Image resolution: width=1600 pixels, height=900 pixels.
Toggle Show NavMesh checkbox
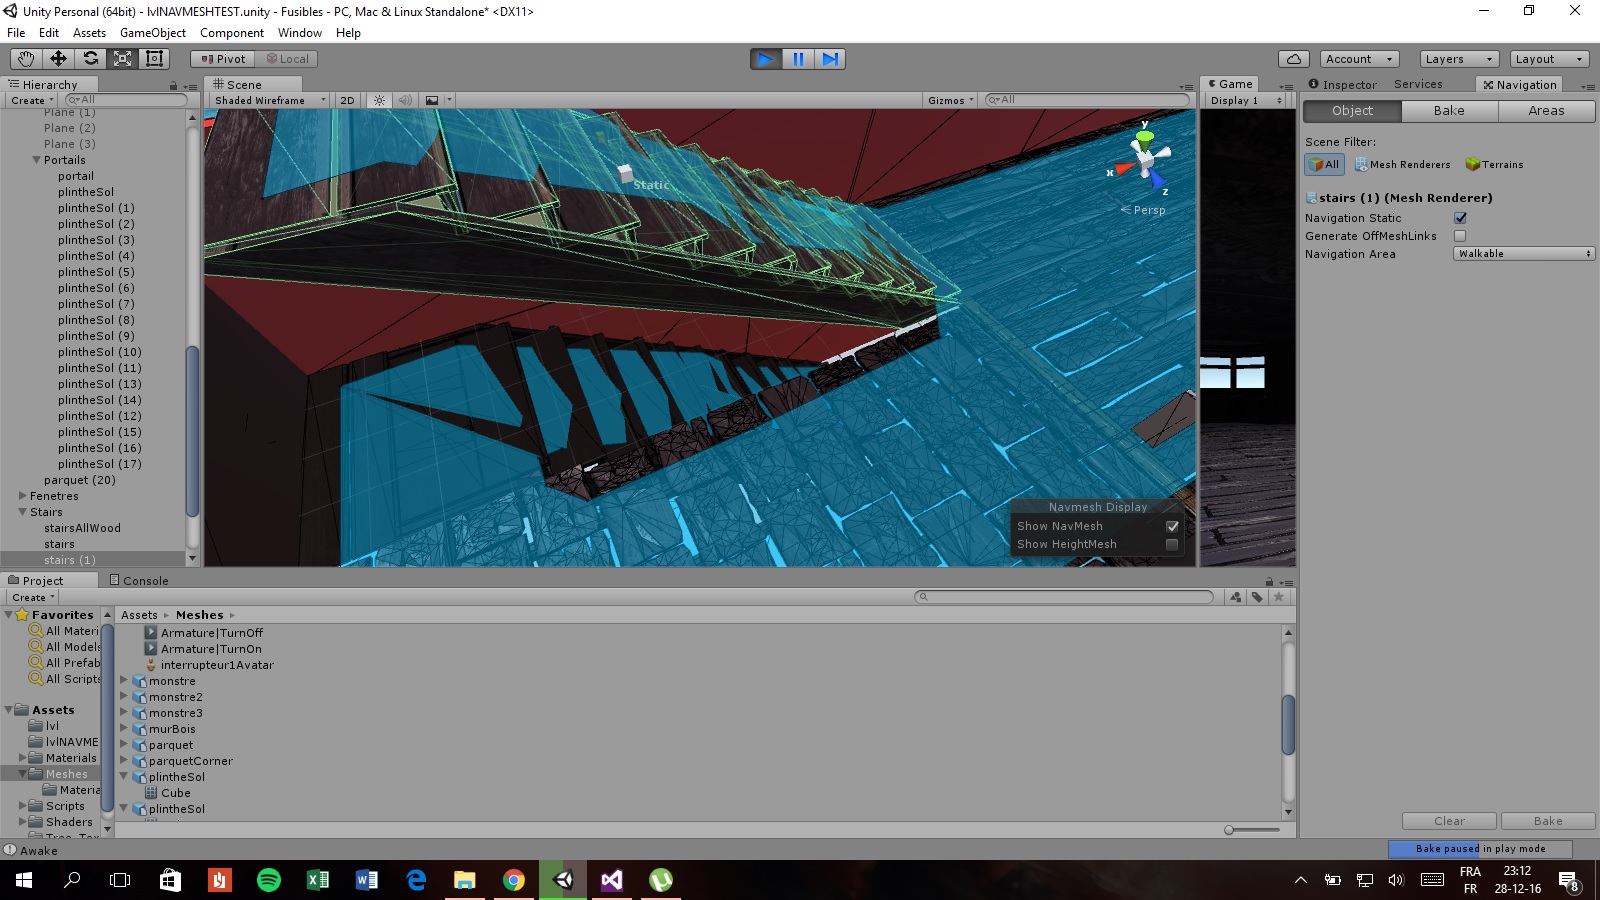[1172, 526]
